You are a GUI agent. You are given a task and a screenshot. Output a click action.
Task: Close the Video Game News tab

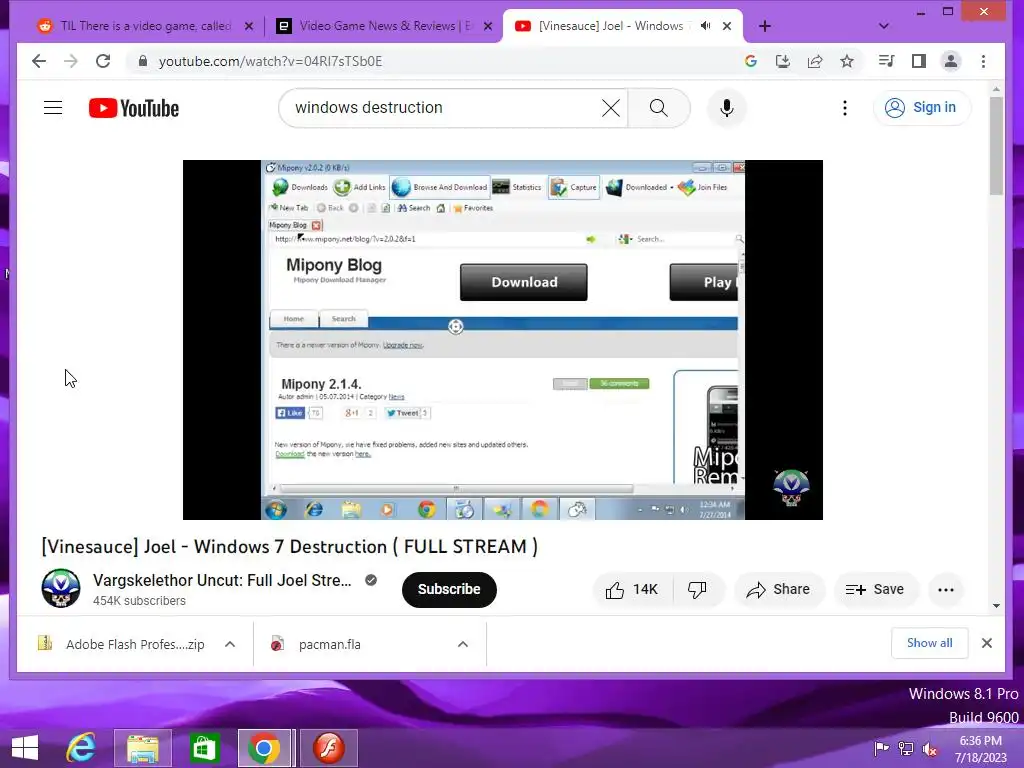[488, 26]
